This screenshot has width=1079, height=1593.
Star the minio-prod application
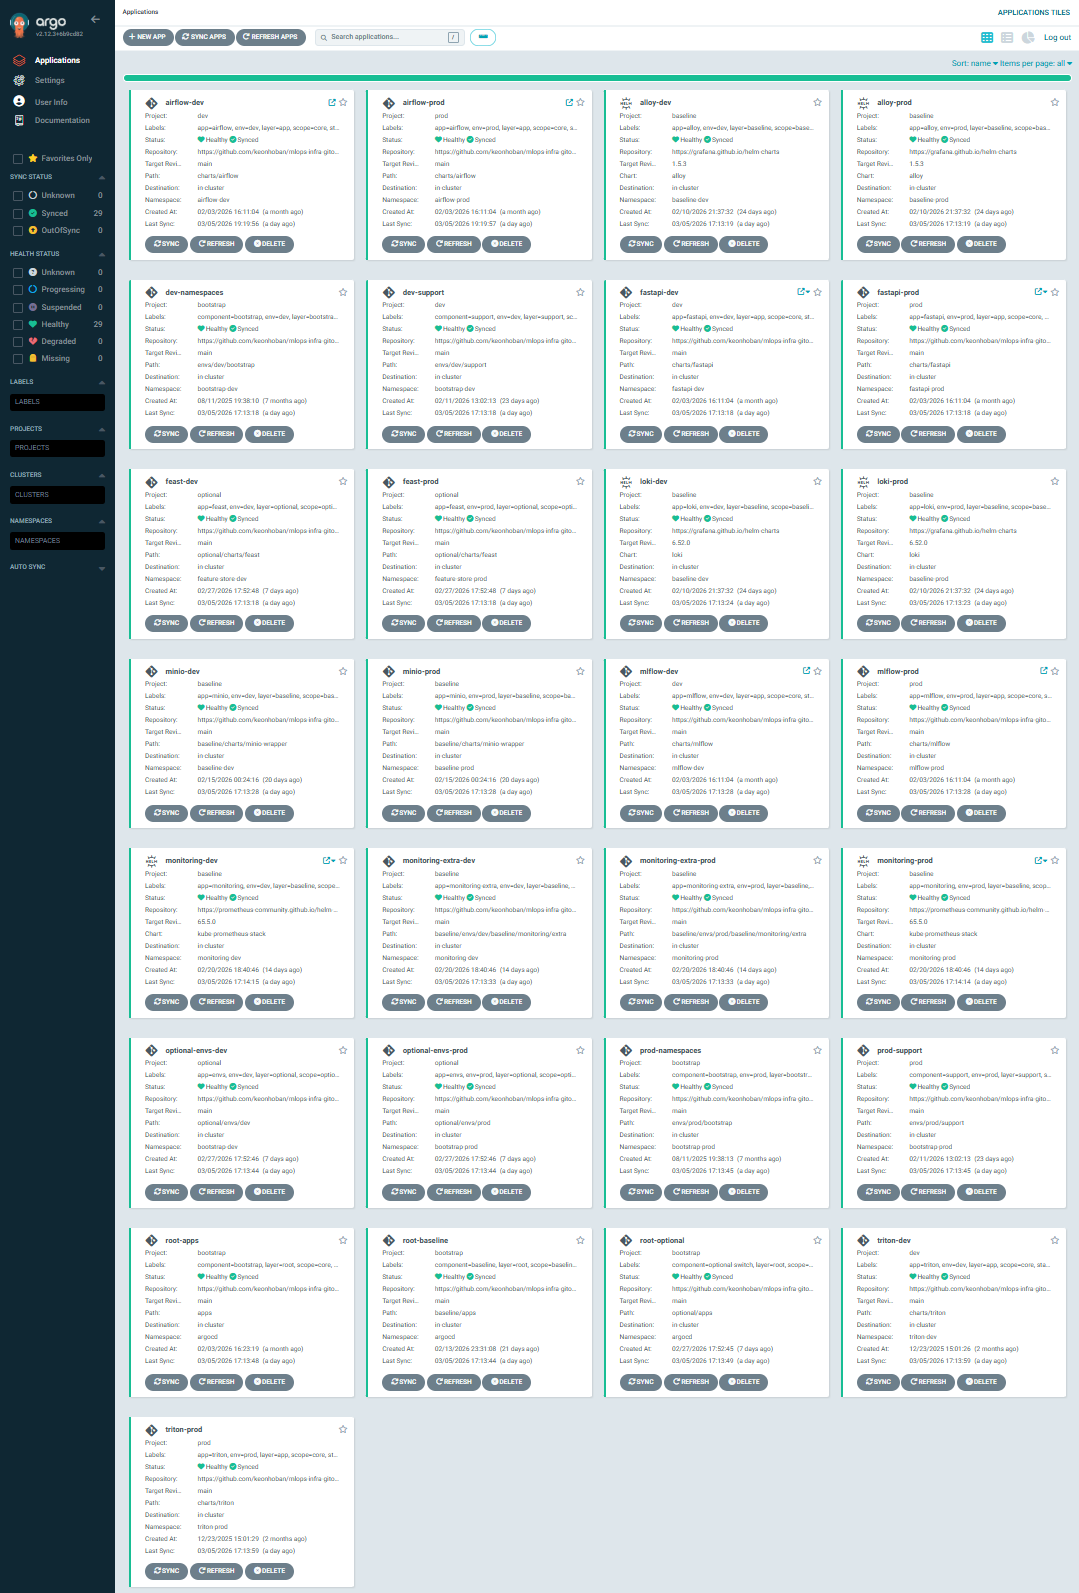[x=580, y=672]
